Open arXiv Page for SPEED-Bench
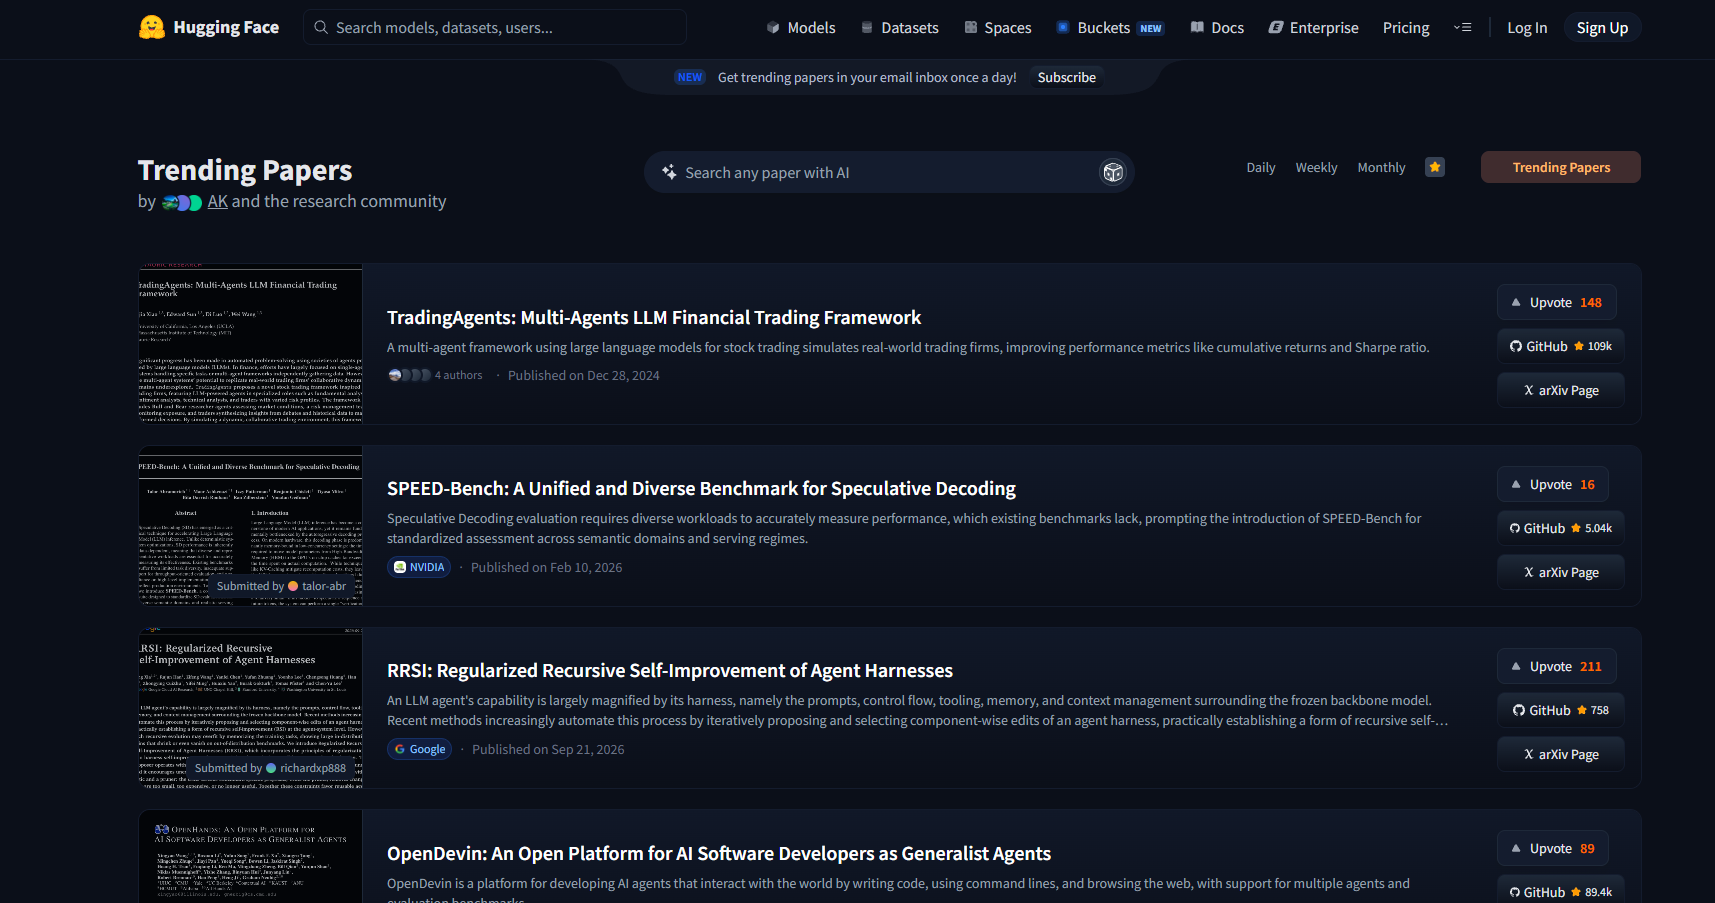The height and width of the screenshot is (903, 1715). pos(1560,572)
